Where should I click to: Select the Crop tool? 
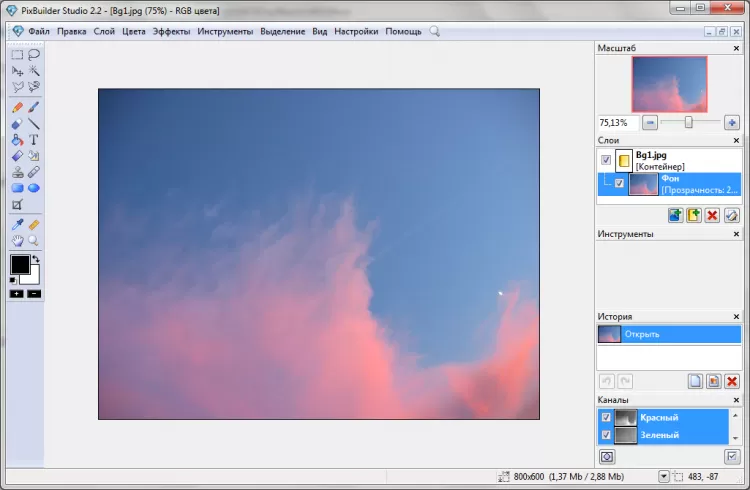tap(17, 204)
